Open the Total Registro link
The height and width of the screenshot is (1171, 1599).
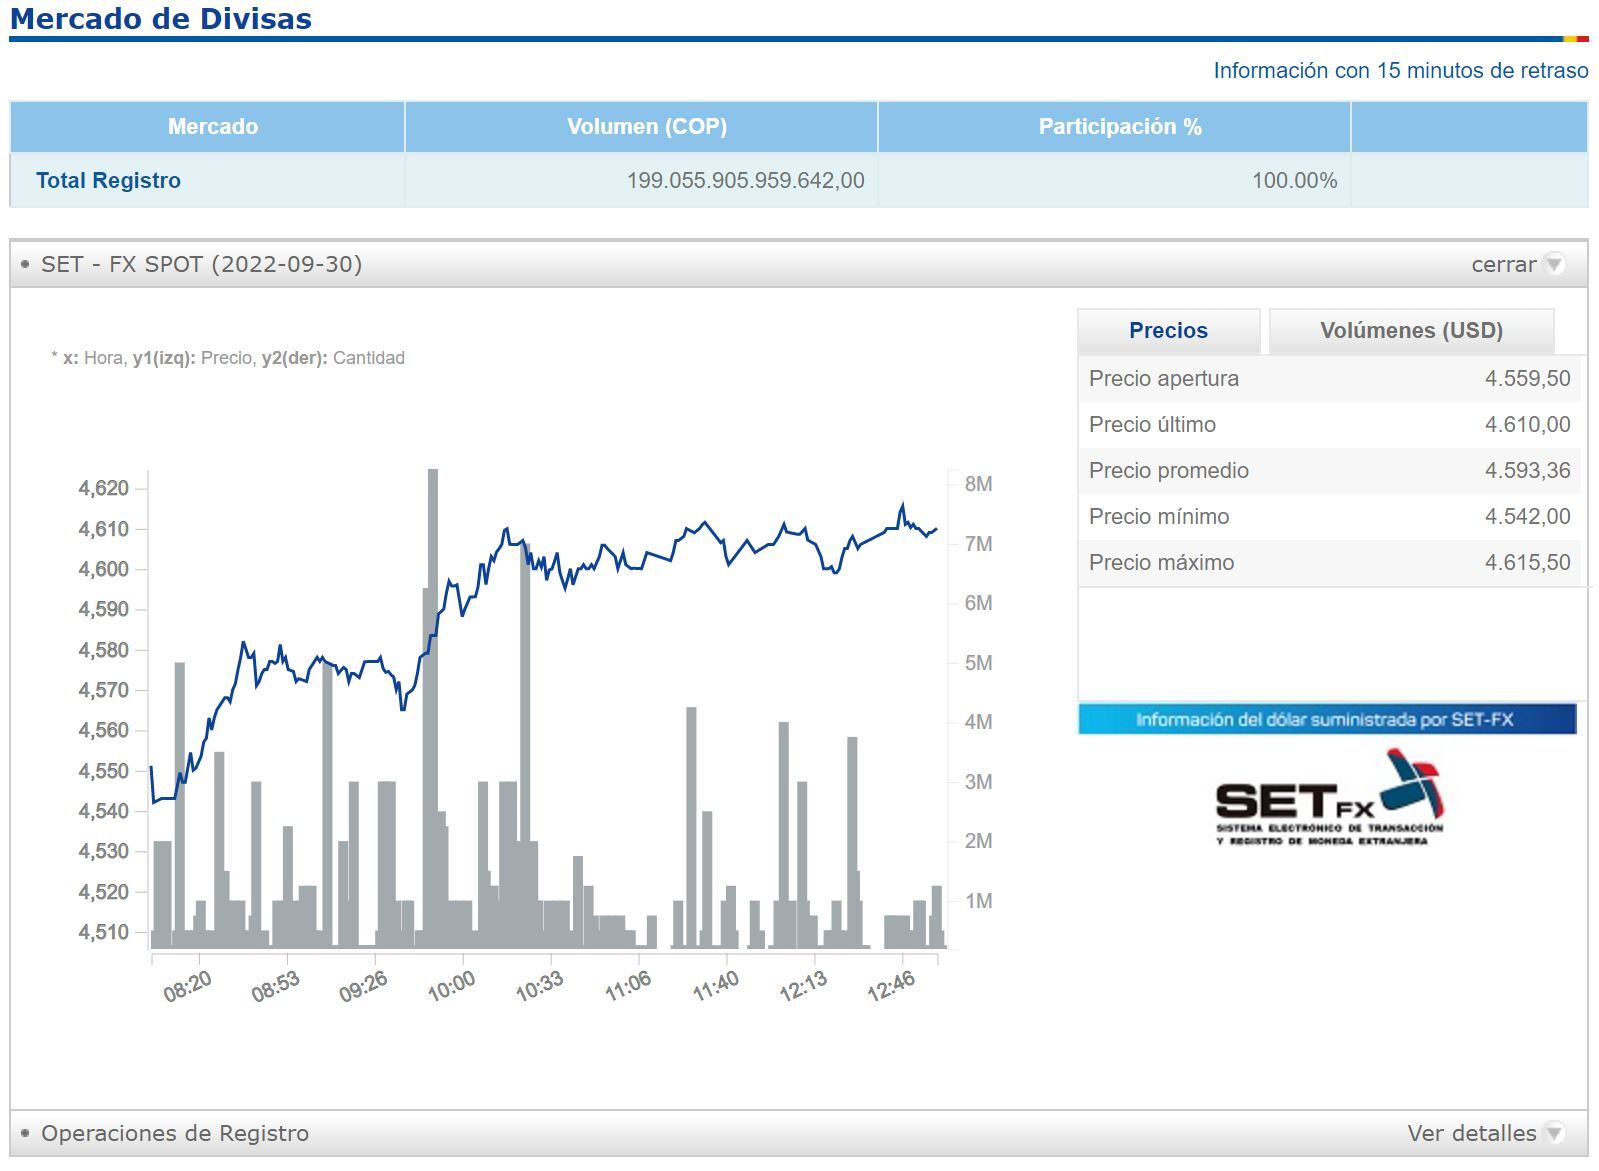coord(108,181)
